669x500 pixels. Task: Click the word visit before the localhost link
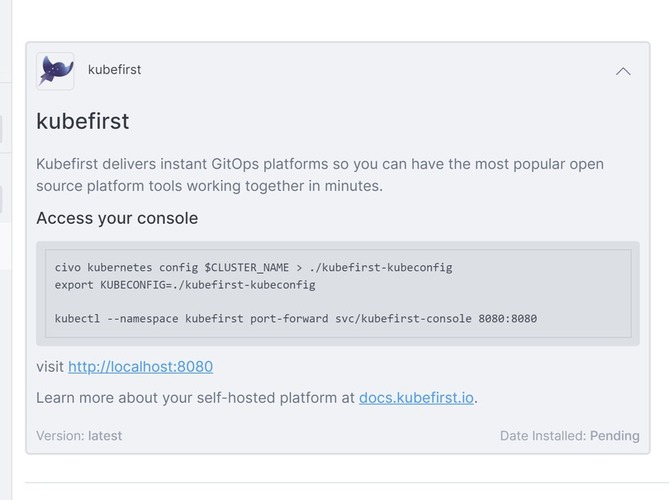(x=50, y=366)
